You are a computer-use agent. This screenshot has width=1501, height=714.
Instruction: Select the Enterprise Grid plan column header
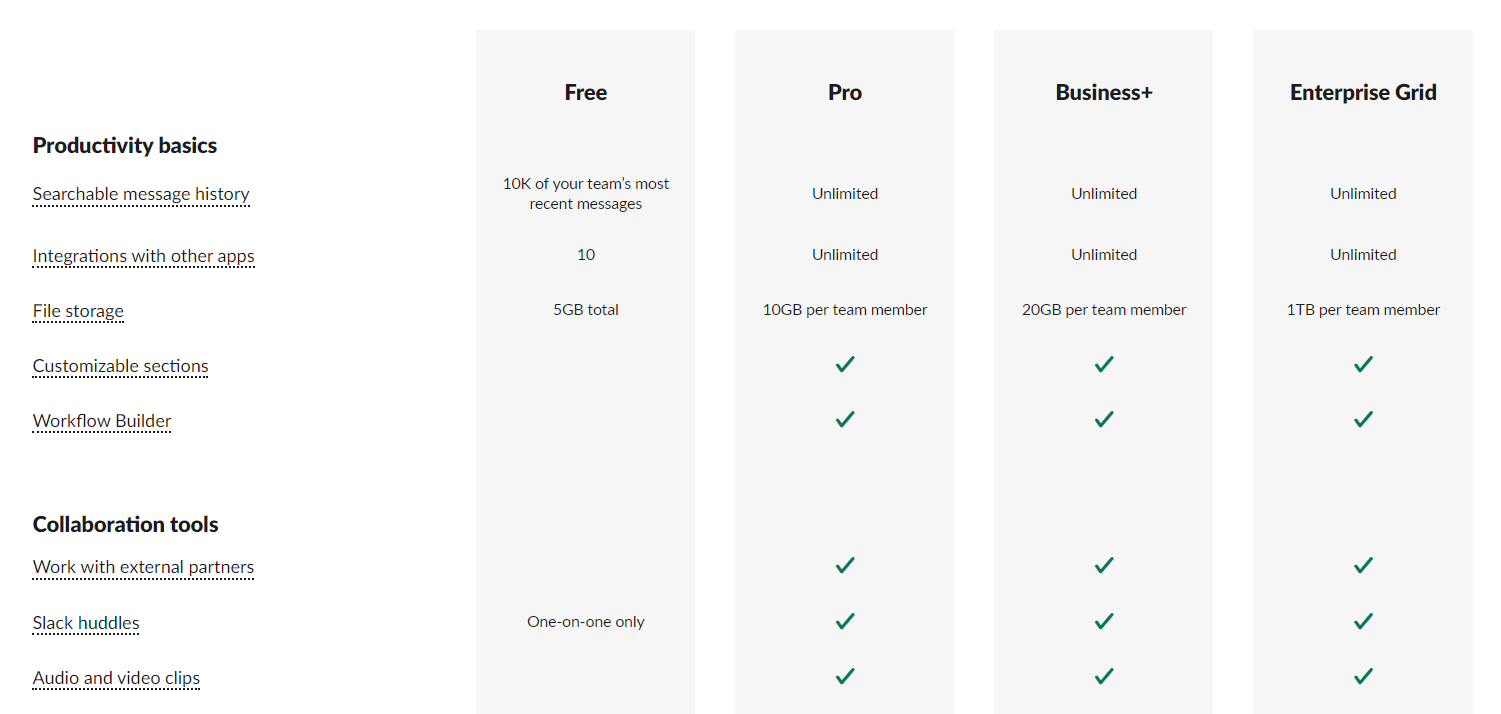point(1363,92)
